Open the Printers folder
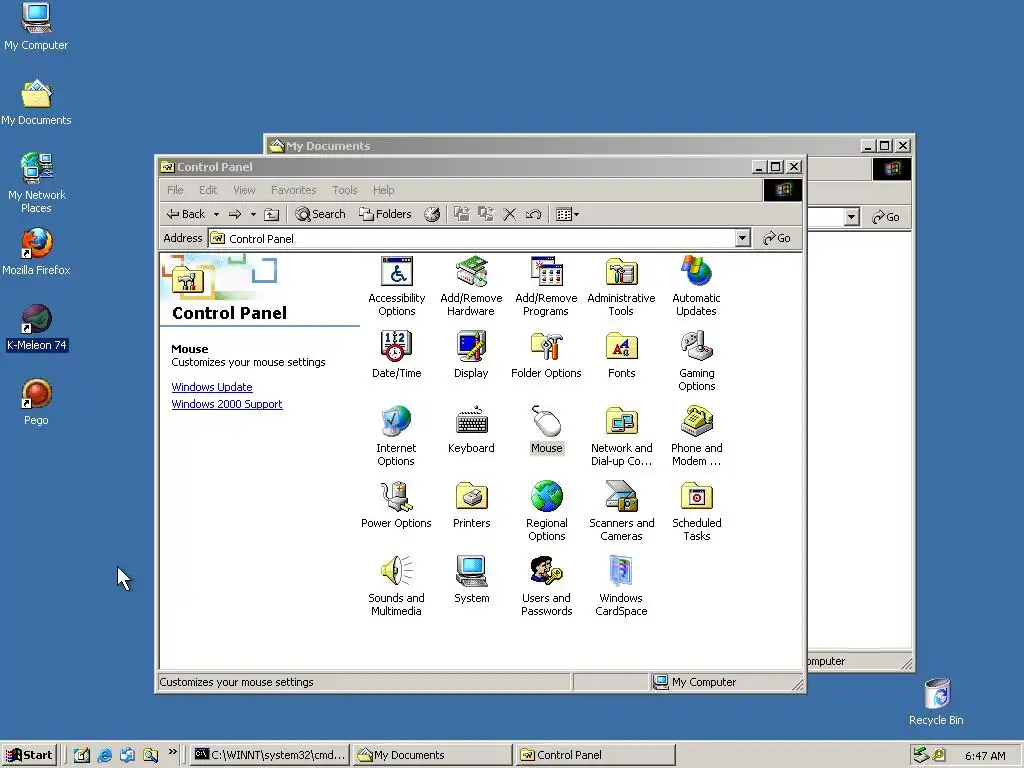 pos(472,505)
